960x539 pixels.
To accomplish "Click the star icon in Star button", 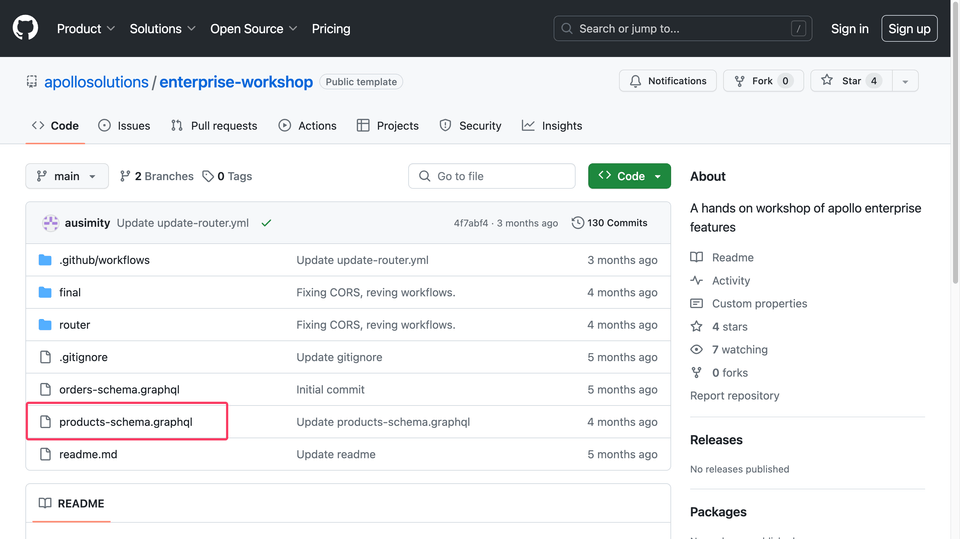I will [x=827, y=80].
